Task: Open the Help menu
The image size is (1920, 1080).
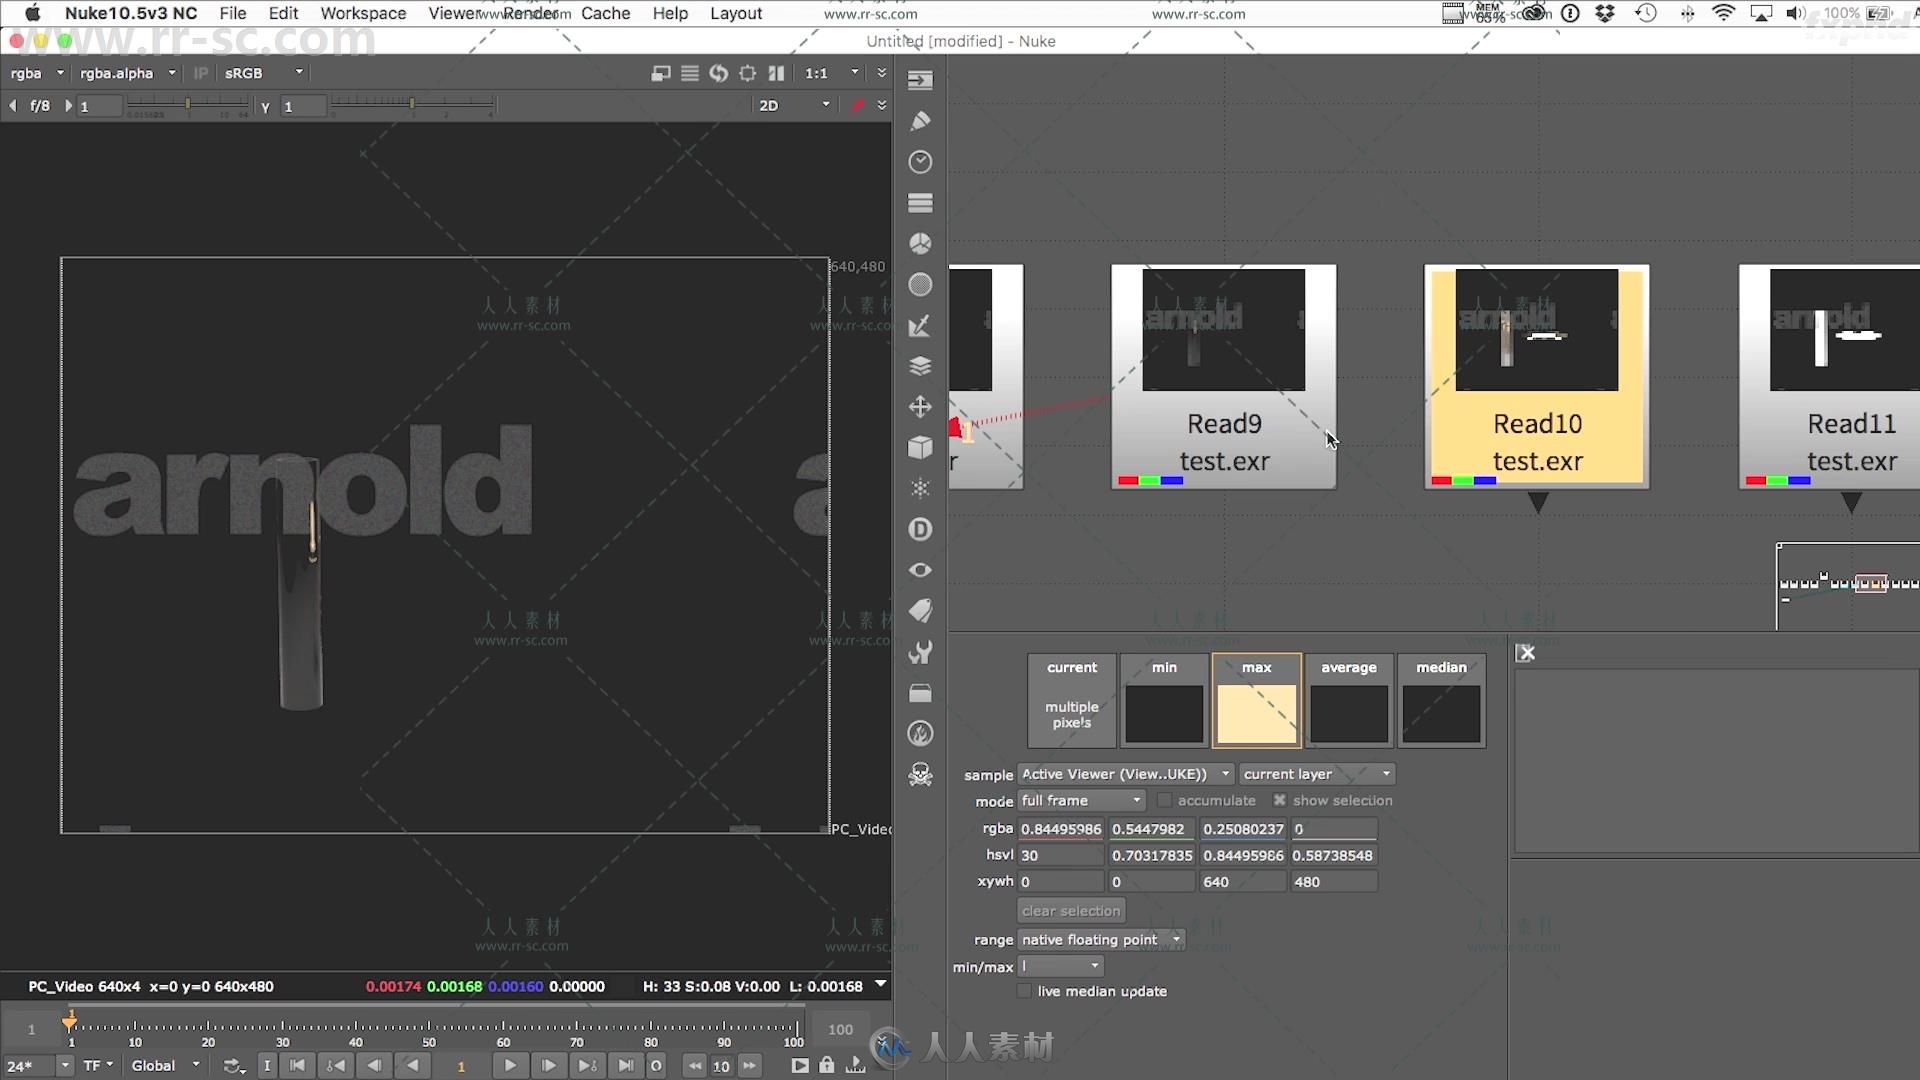Action: 670,13
